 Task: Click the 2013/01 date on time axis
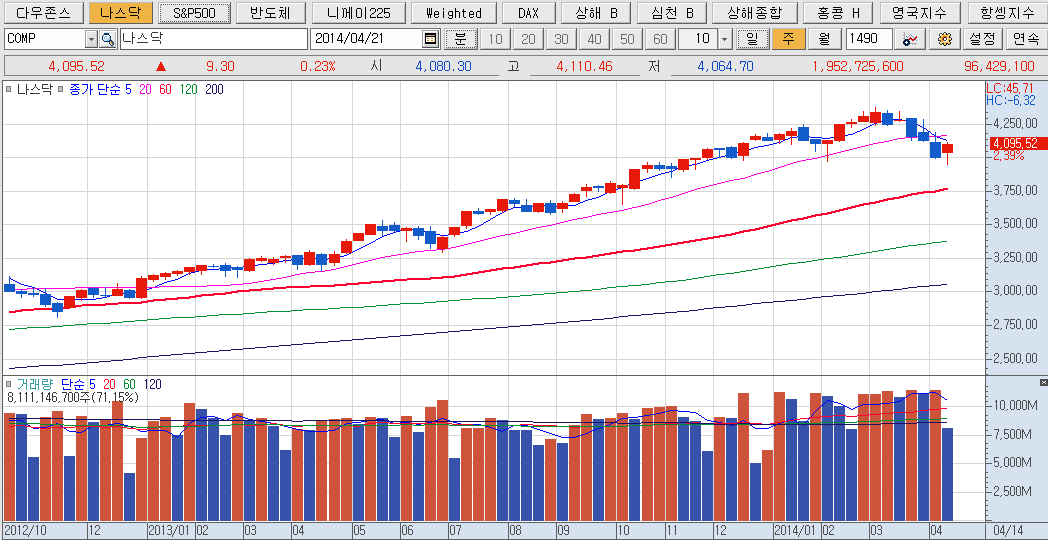point(170,530)
